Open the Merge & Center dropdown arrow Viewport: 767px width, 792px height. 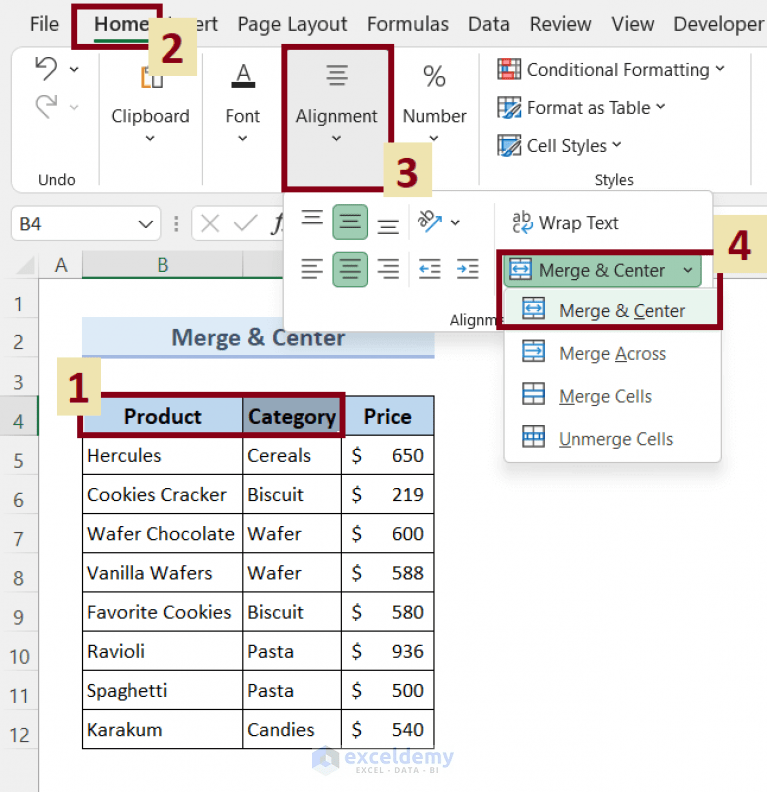[x=688, y=270]
